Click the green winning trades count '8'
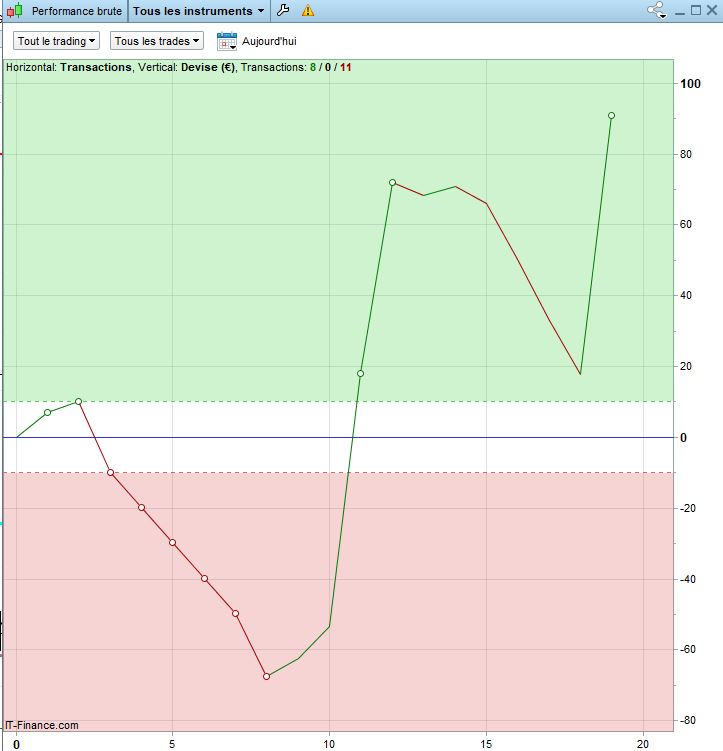The image size is (723, 751). [x=313, y=68]
